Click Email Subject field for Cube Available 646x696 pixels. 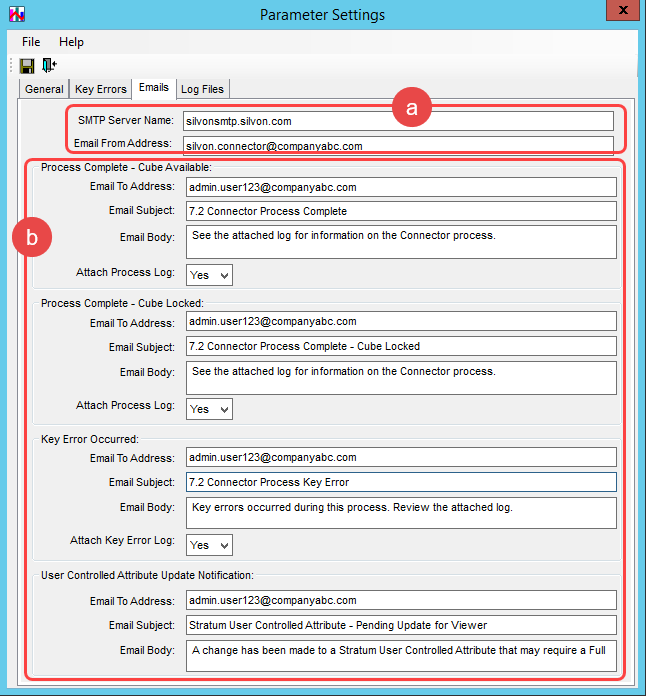(401, 211)
